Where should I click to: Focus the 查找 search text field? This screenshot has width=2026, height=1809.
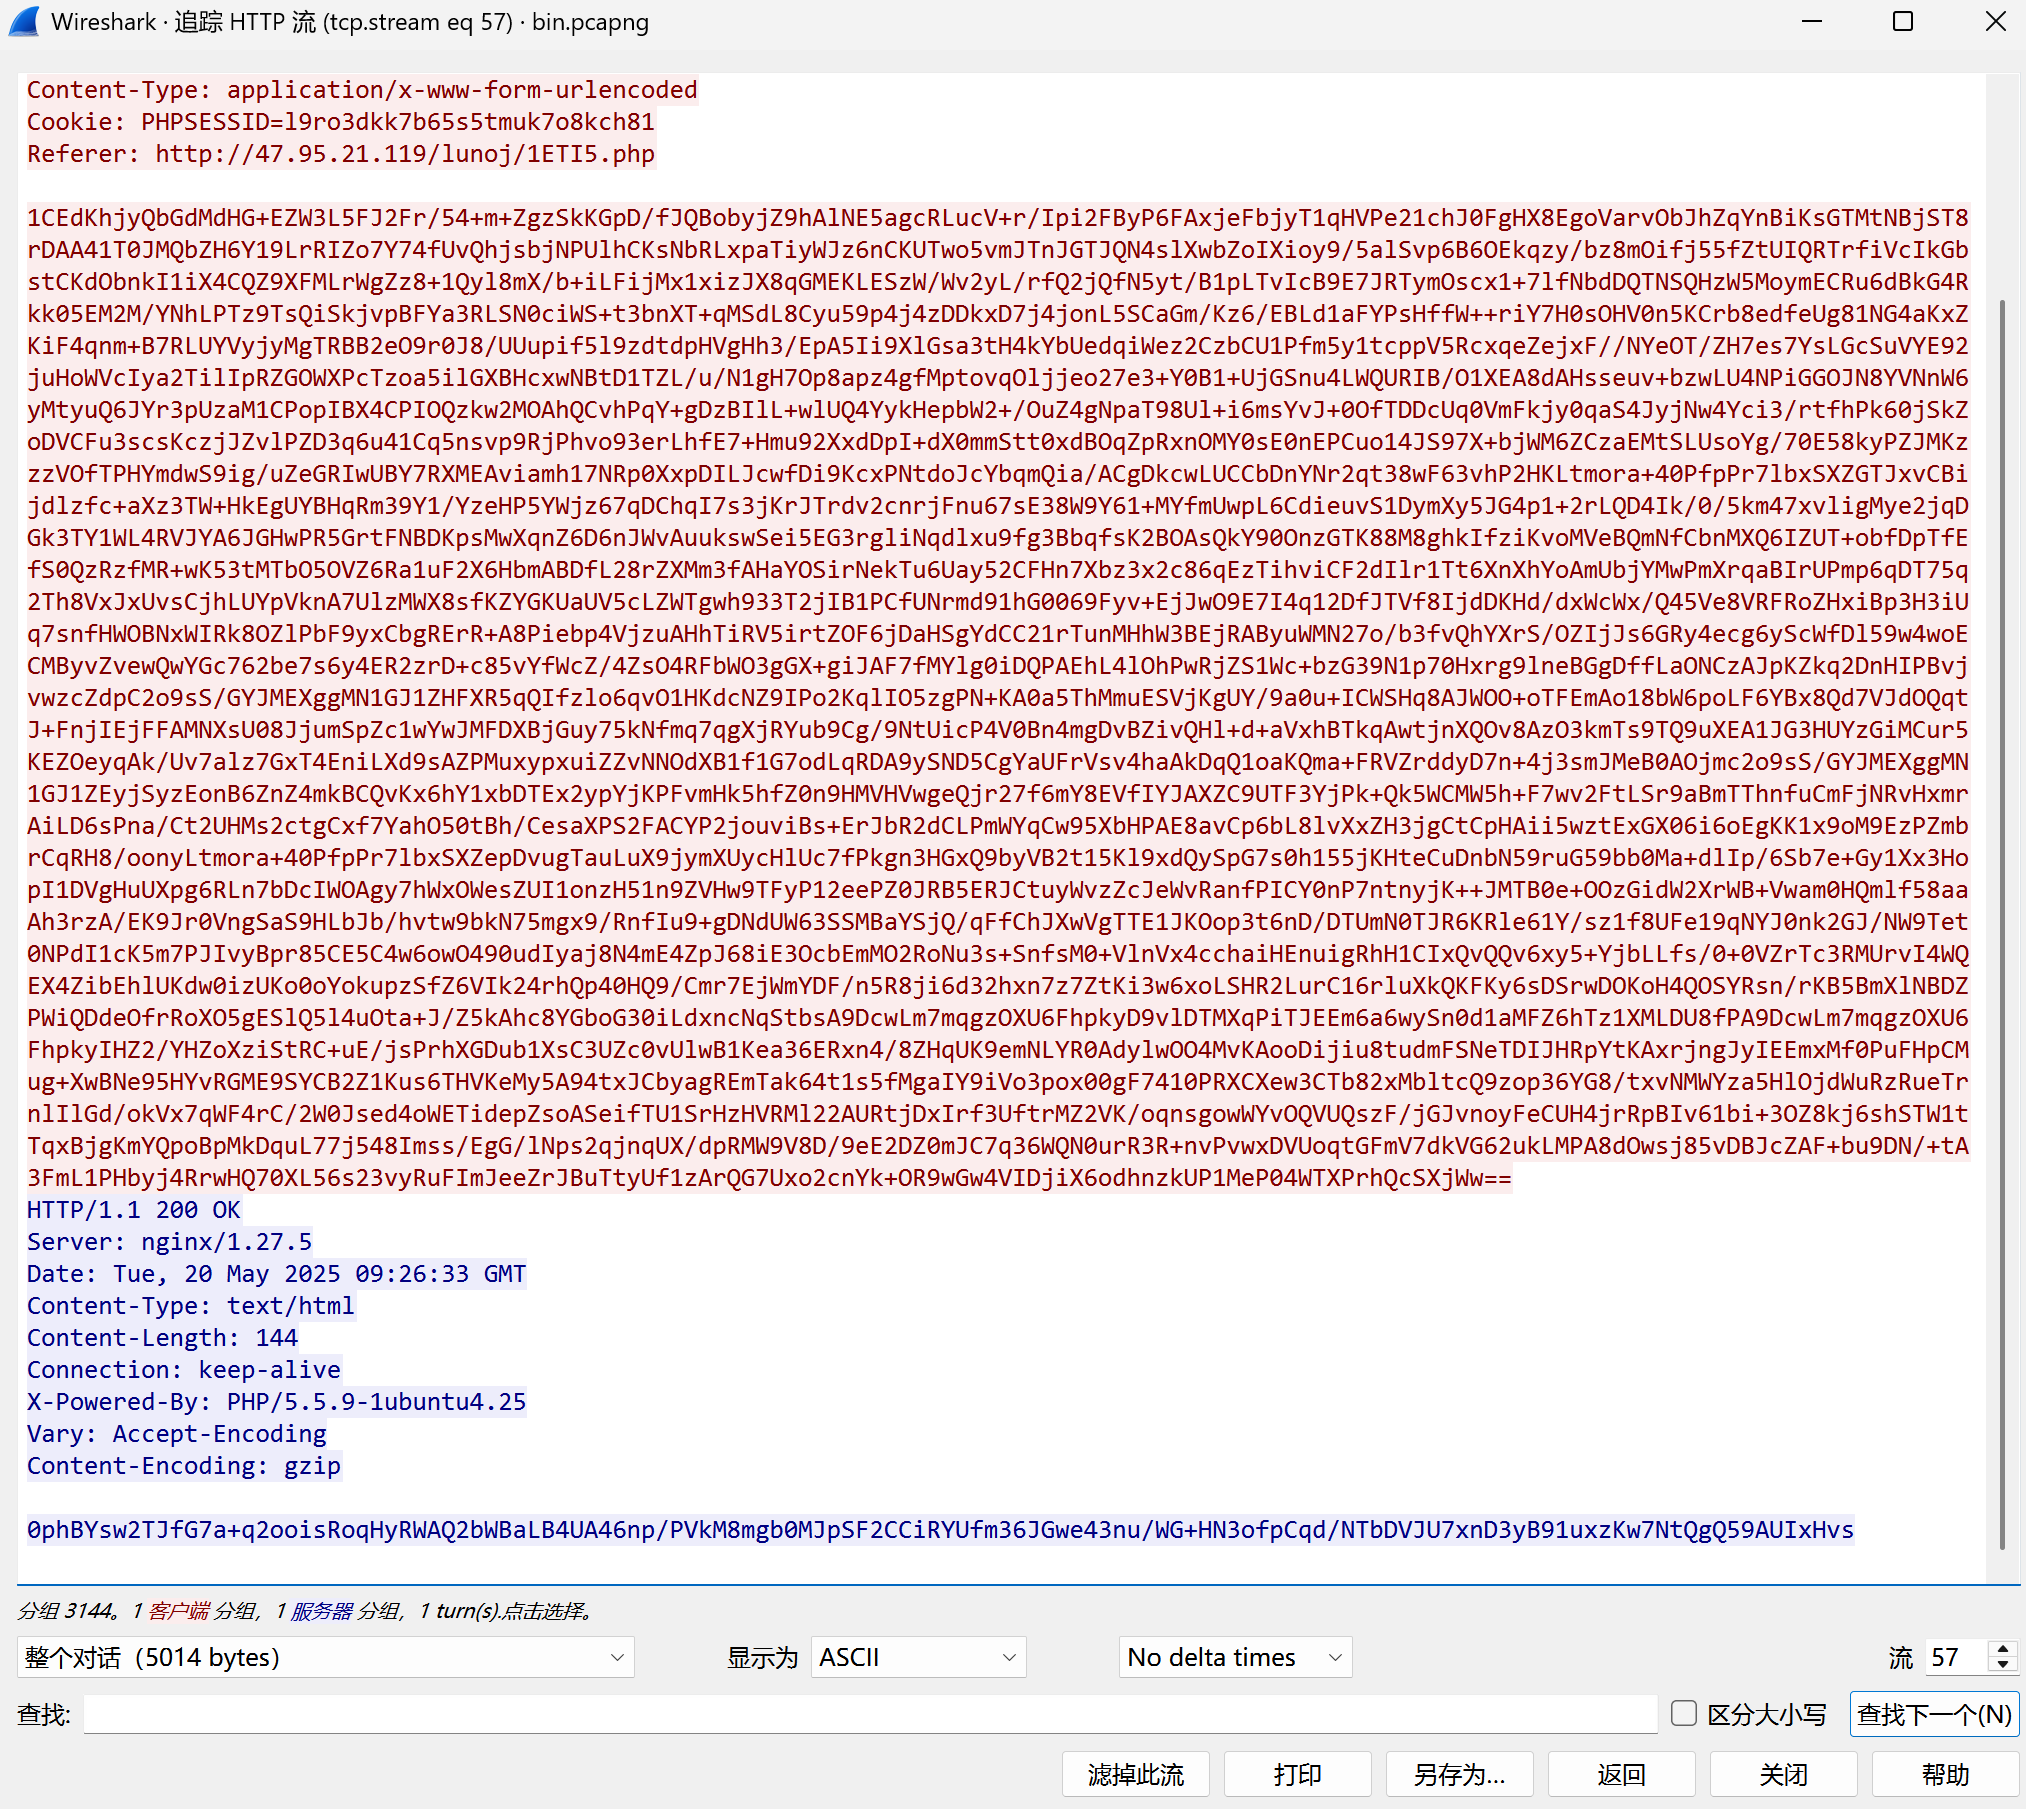point(870,1714)
